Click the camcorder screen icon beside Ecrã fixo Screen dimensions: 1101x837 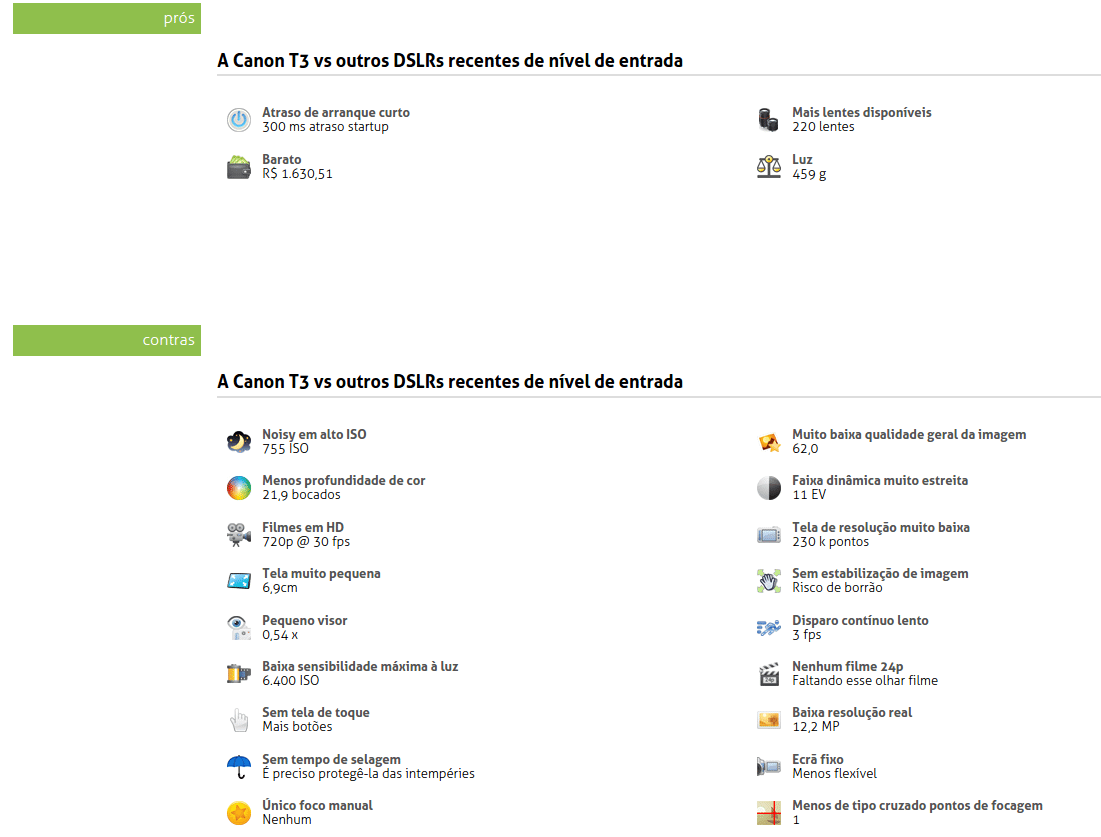coord(769,767)
